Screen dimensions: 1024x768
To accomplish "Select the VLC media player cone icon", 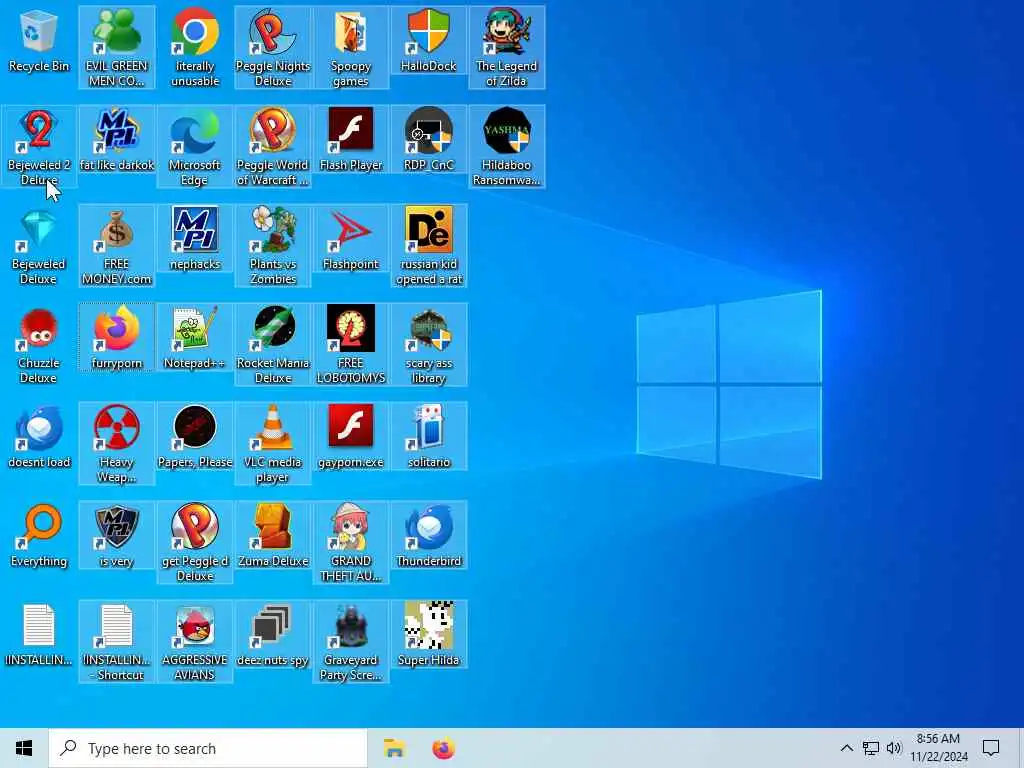I will tap(273, 444).
